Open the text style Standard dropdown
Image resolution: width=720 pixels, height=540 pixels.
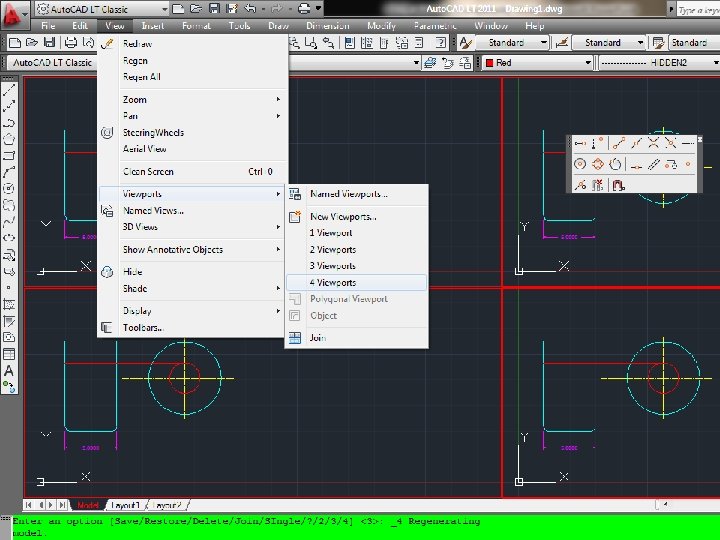tap(512, 43)
